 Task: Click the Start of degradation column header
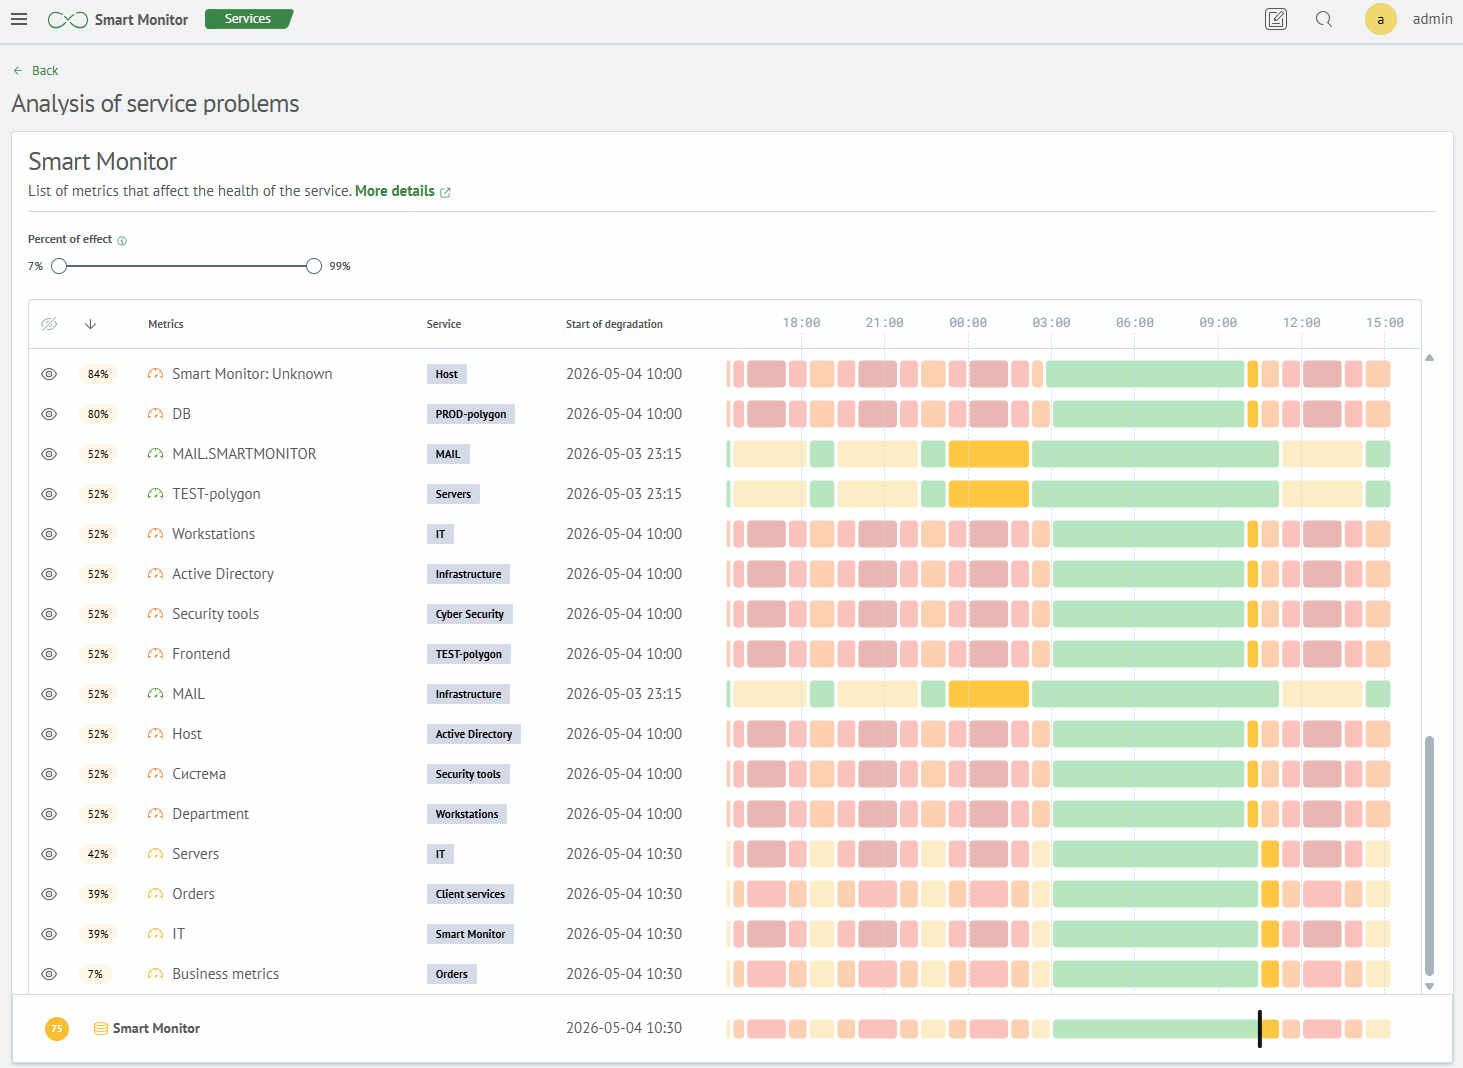pyautogui.click(x=614, y=324)
